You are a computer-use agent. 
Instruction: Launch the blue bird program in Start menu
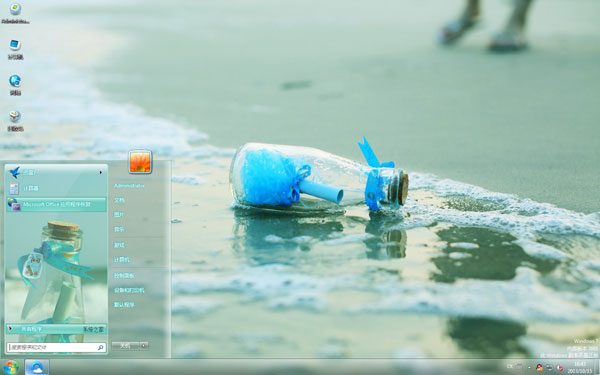coord(56,173)
